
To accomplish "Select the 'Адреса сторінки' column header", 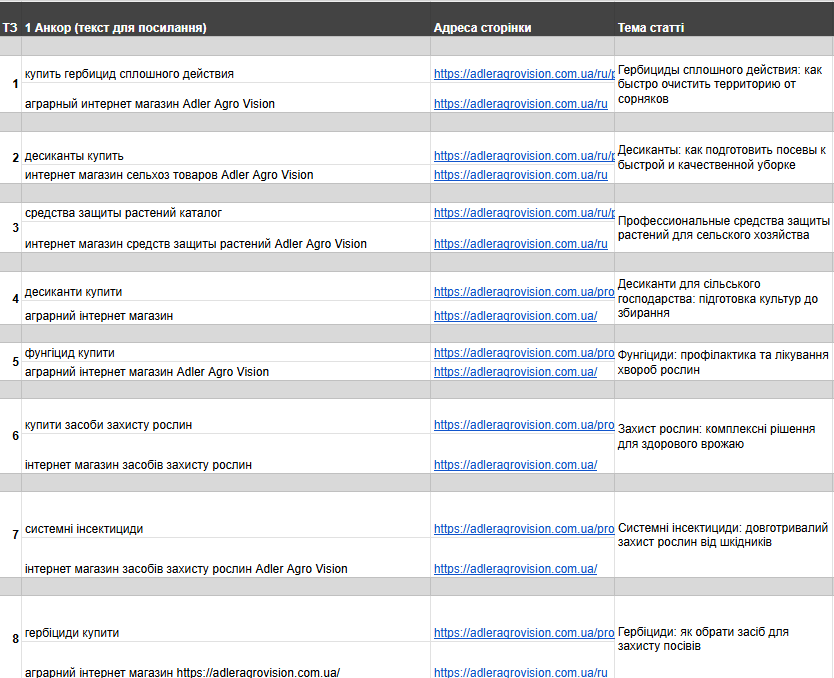I will click(x=482, y=28).
